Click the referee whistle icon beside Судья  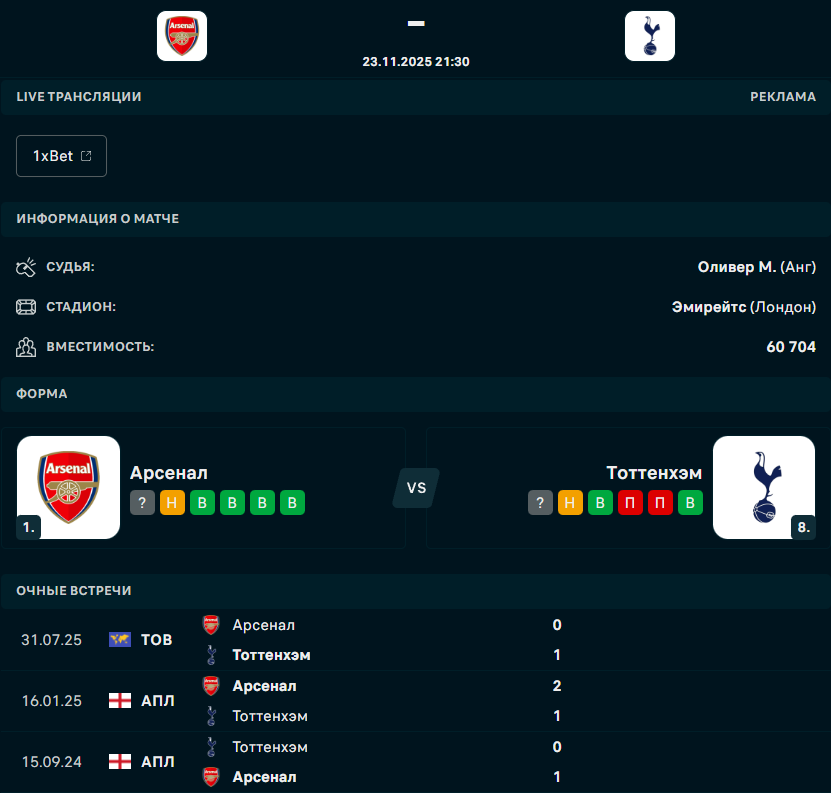[26, 267]
